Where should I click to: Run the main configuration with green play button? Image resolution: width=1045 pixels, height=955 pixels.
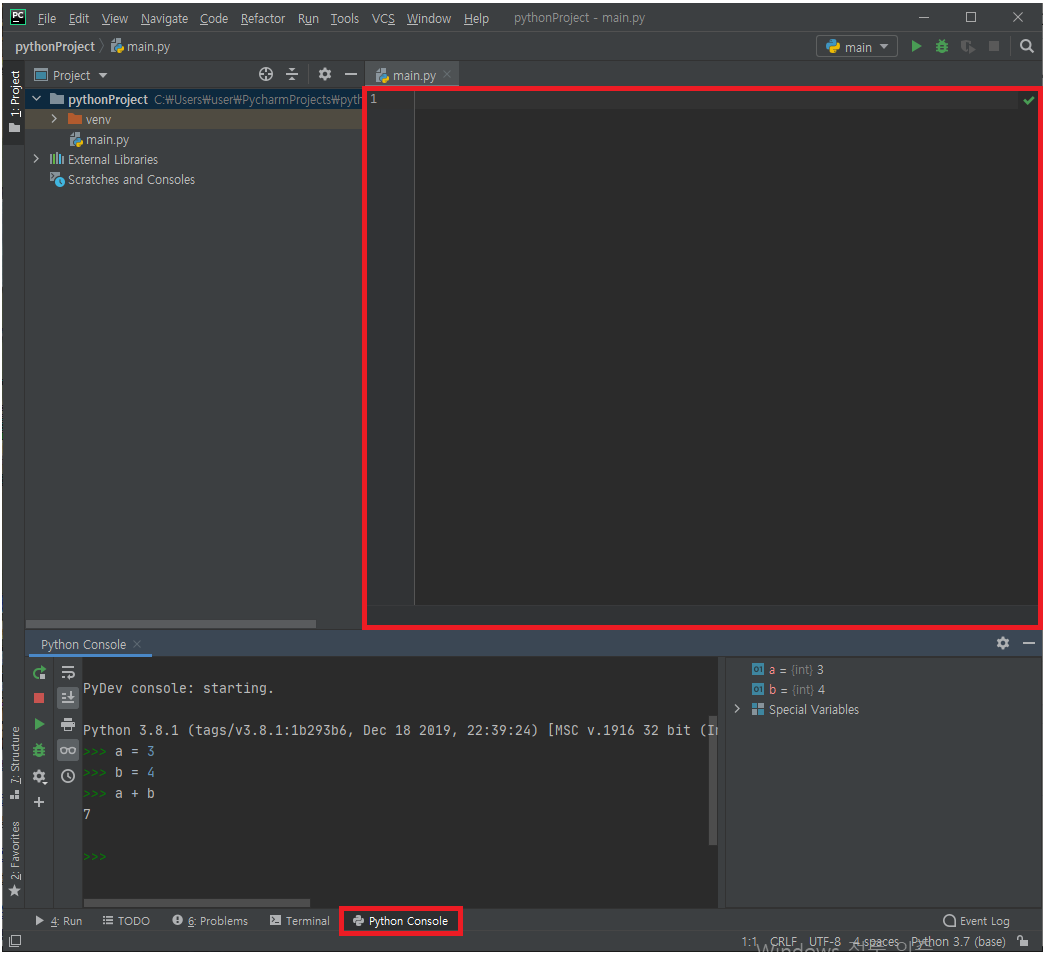tap(916, 47)
